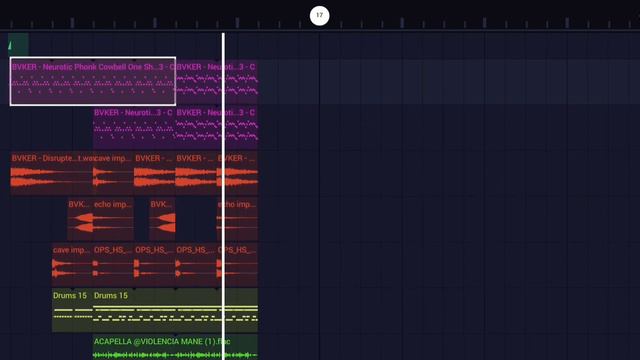
Task: Select the second OPS_HS_ audio clip
Action: click(x=155, y=264)
